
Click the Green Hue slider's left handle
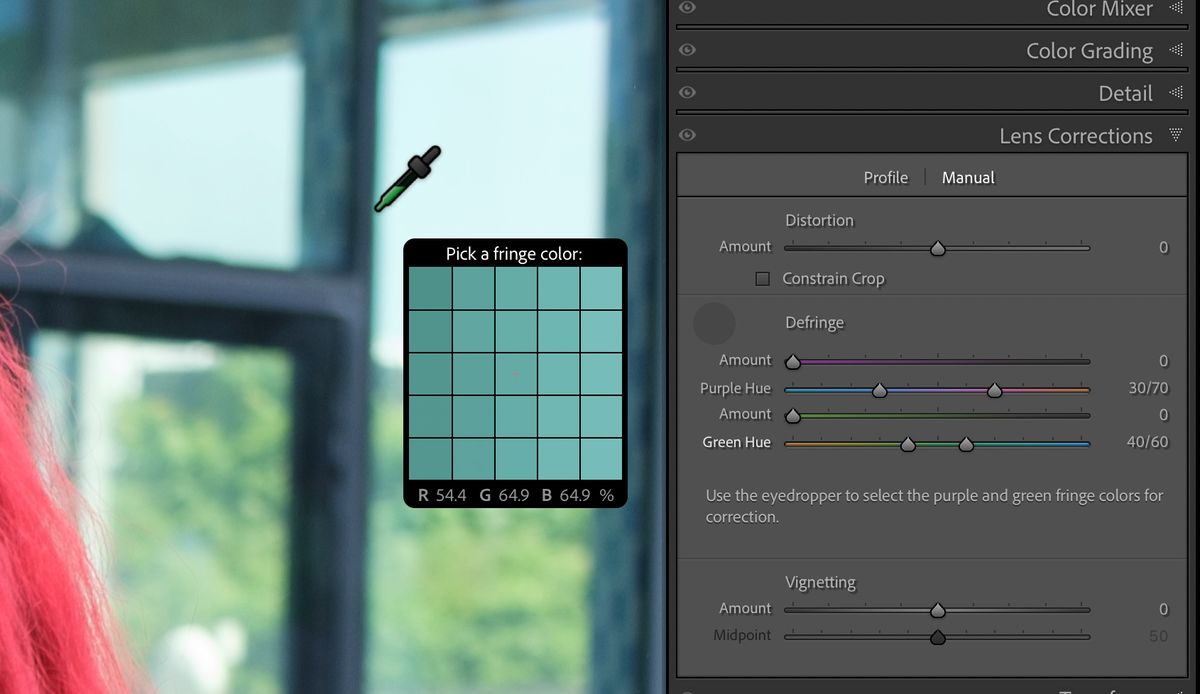coord(908,443)
